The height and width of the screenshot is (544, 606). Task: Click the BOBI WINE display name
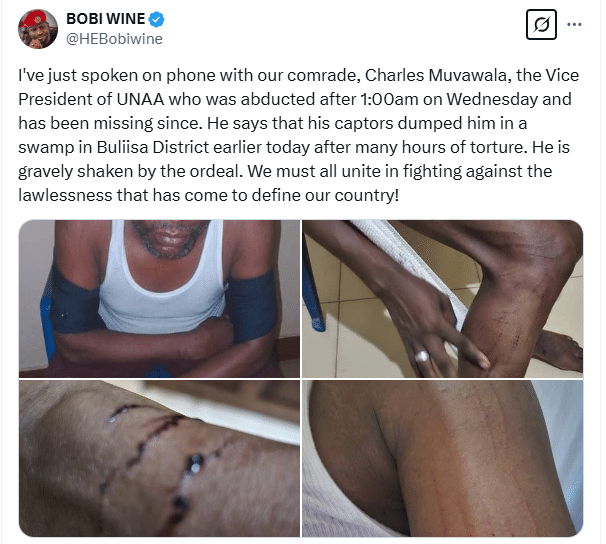tap(106, 19)
